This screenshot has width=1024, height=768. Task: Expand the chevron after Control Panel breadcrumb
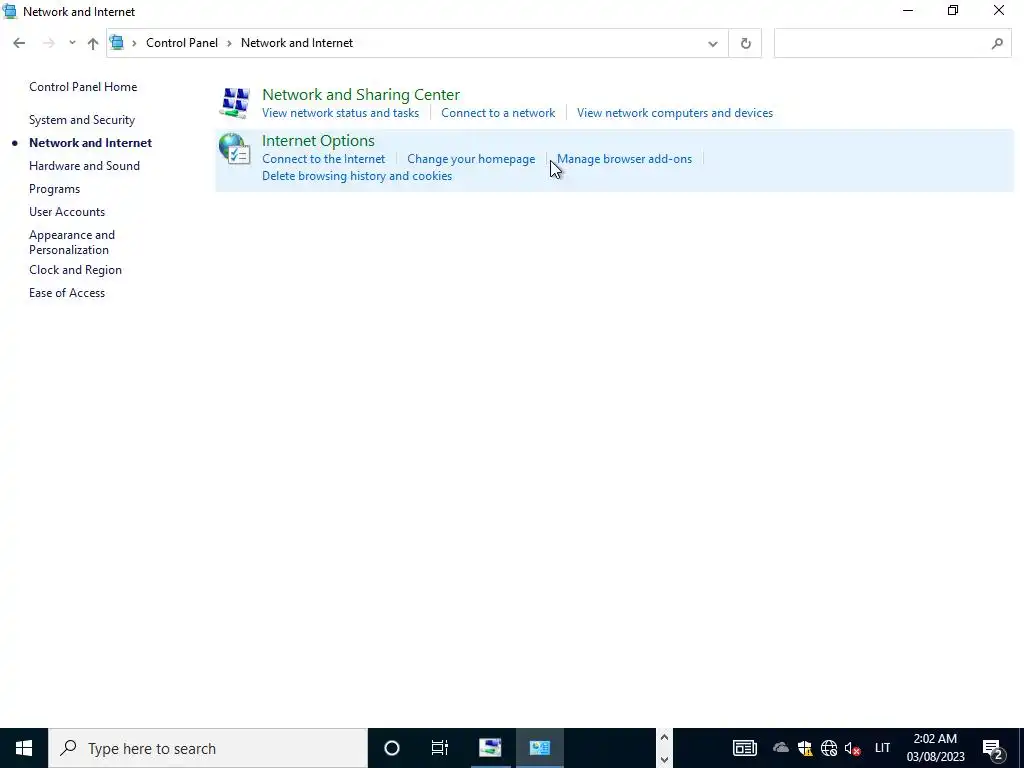click(229, 43)
